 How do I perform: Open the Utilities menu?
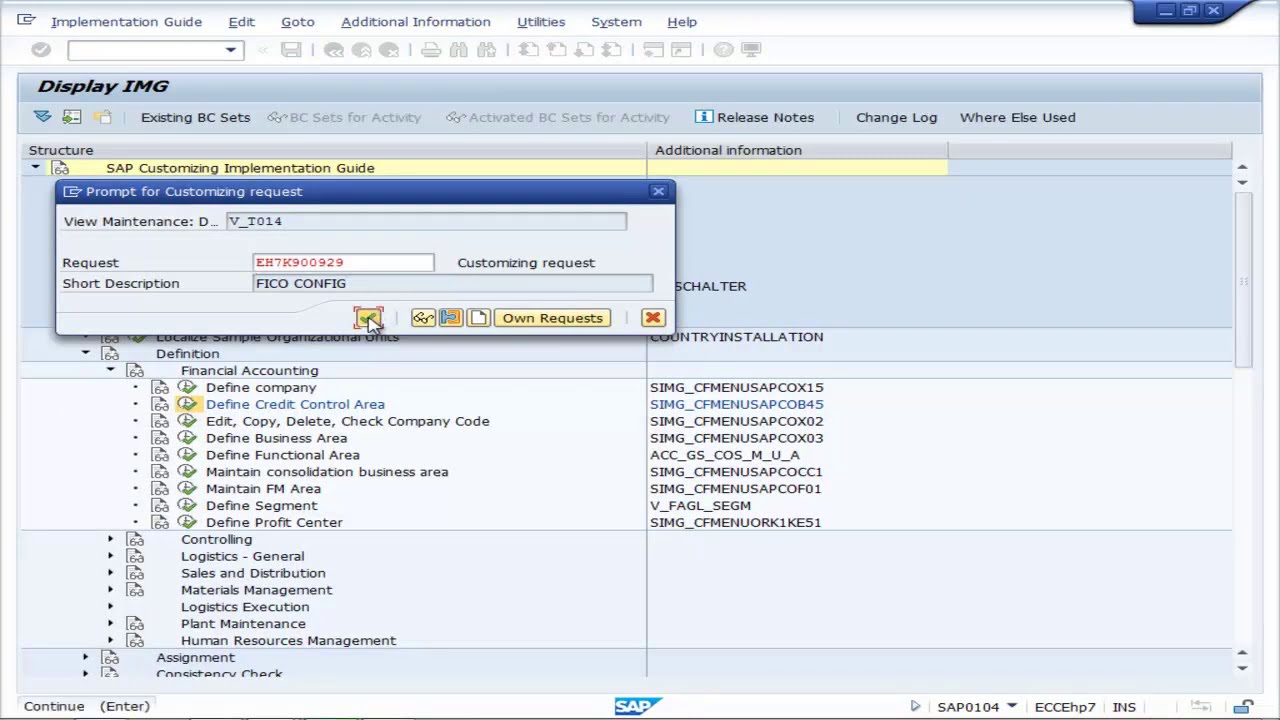coord(541,21)
